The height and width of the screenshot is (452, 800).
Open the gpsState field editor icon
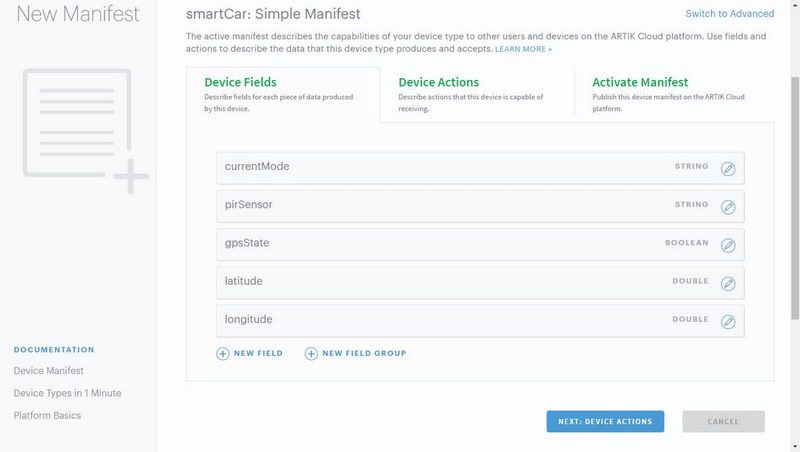(728, 245)
